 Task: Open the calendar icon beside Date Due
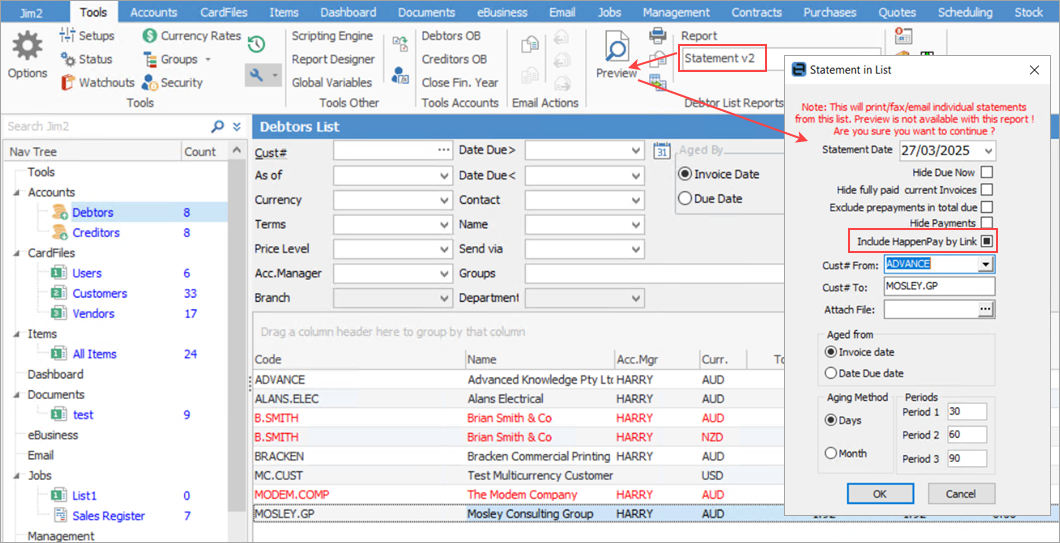click(661, 151)
